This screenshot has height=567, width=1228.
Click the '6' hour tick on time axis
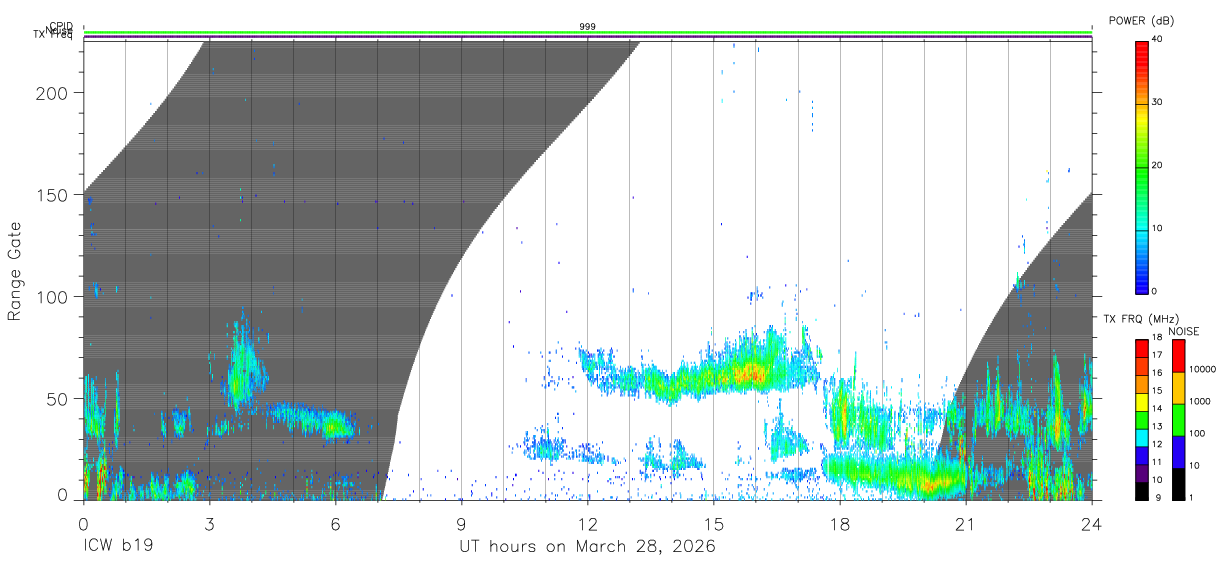coord(335,523)
